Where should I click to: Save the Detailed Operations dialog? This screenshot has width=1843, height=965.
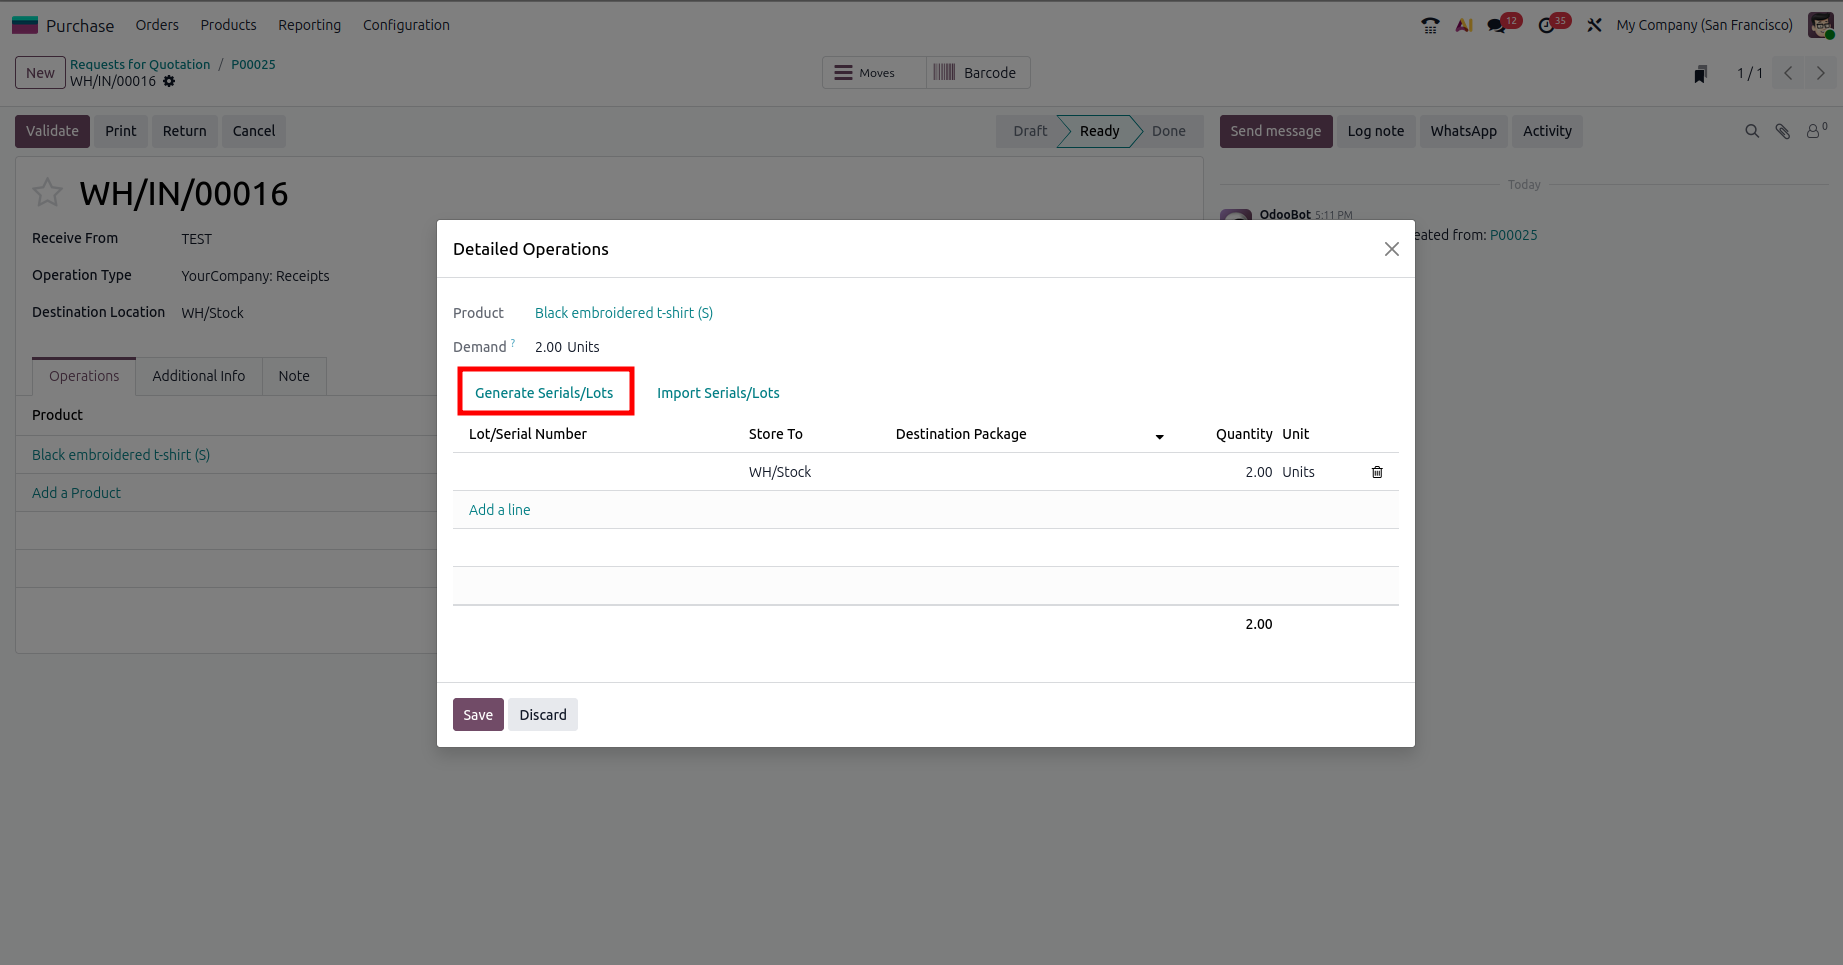478,715
